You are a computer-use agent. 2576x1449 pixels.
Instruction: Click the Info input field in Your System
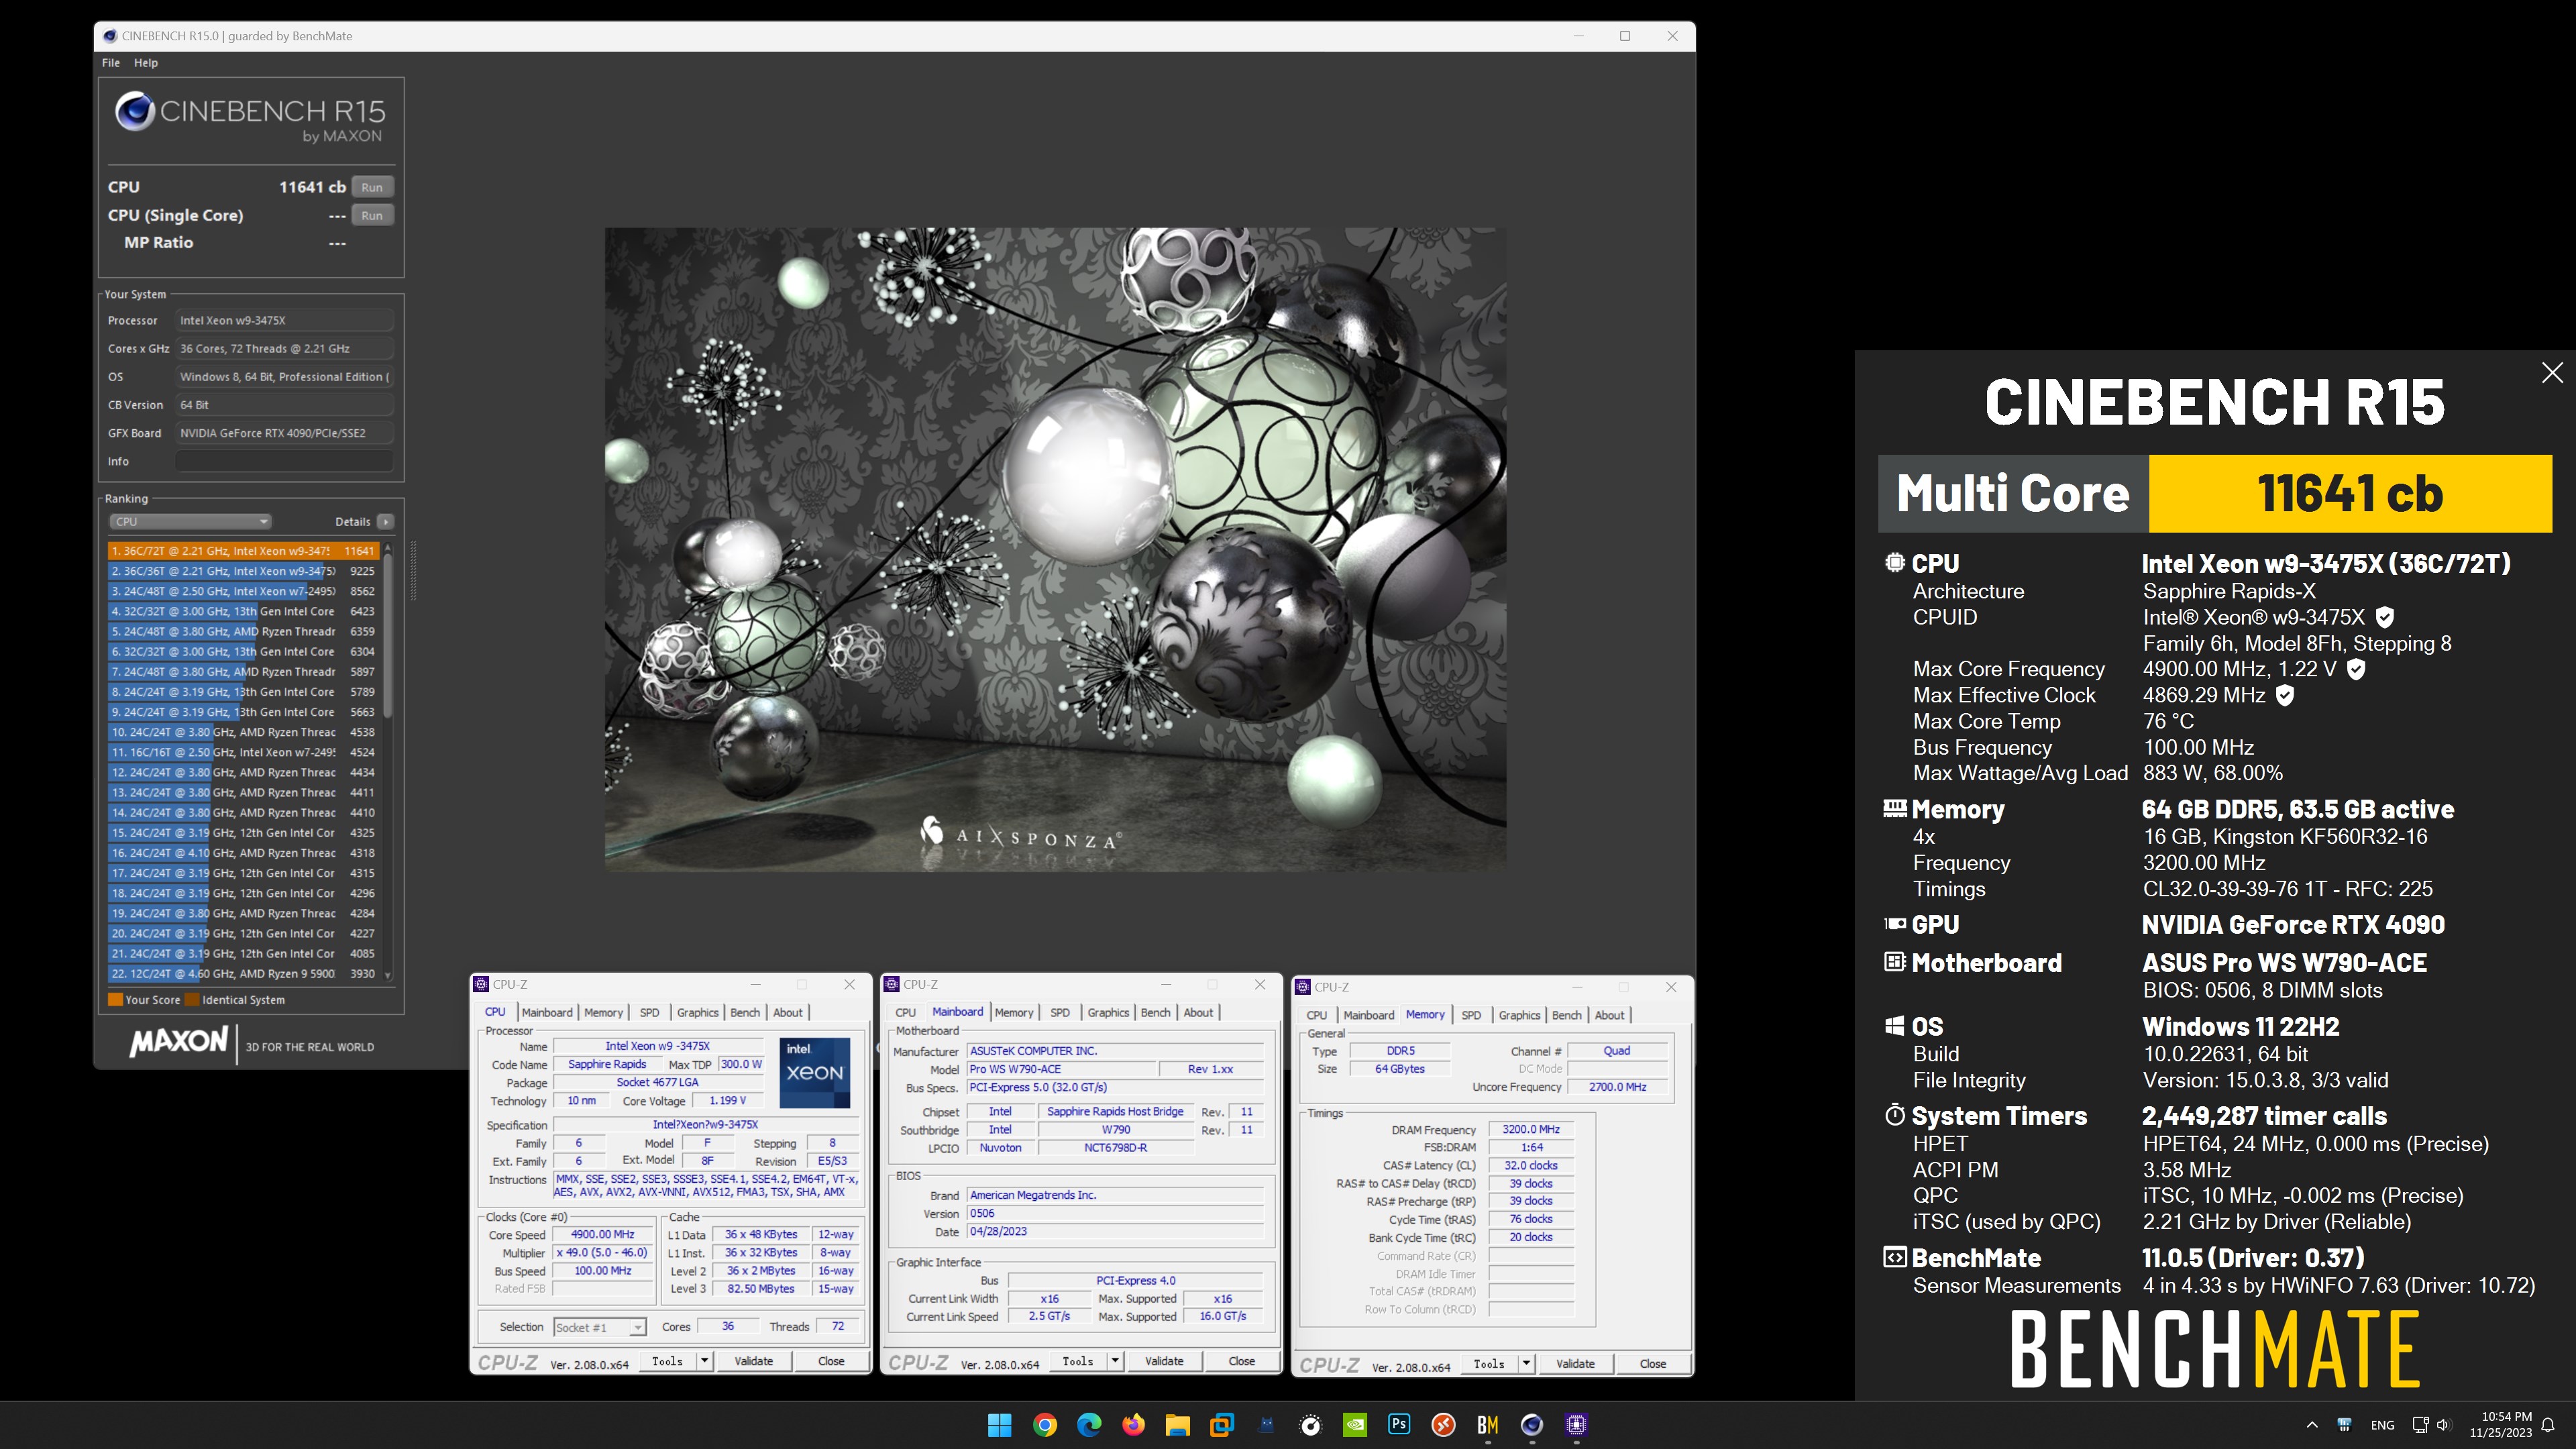284,461
